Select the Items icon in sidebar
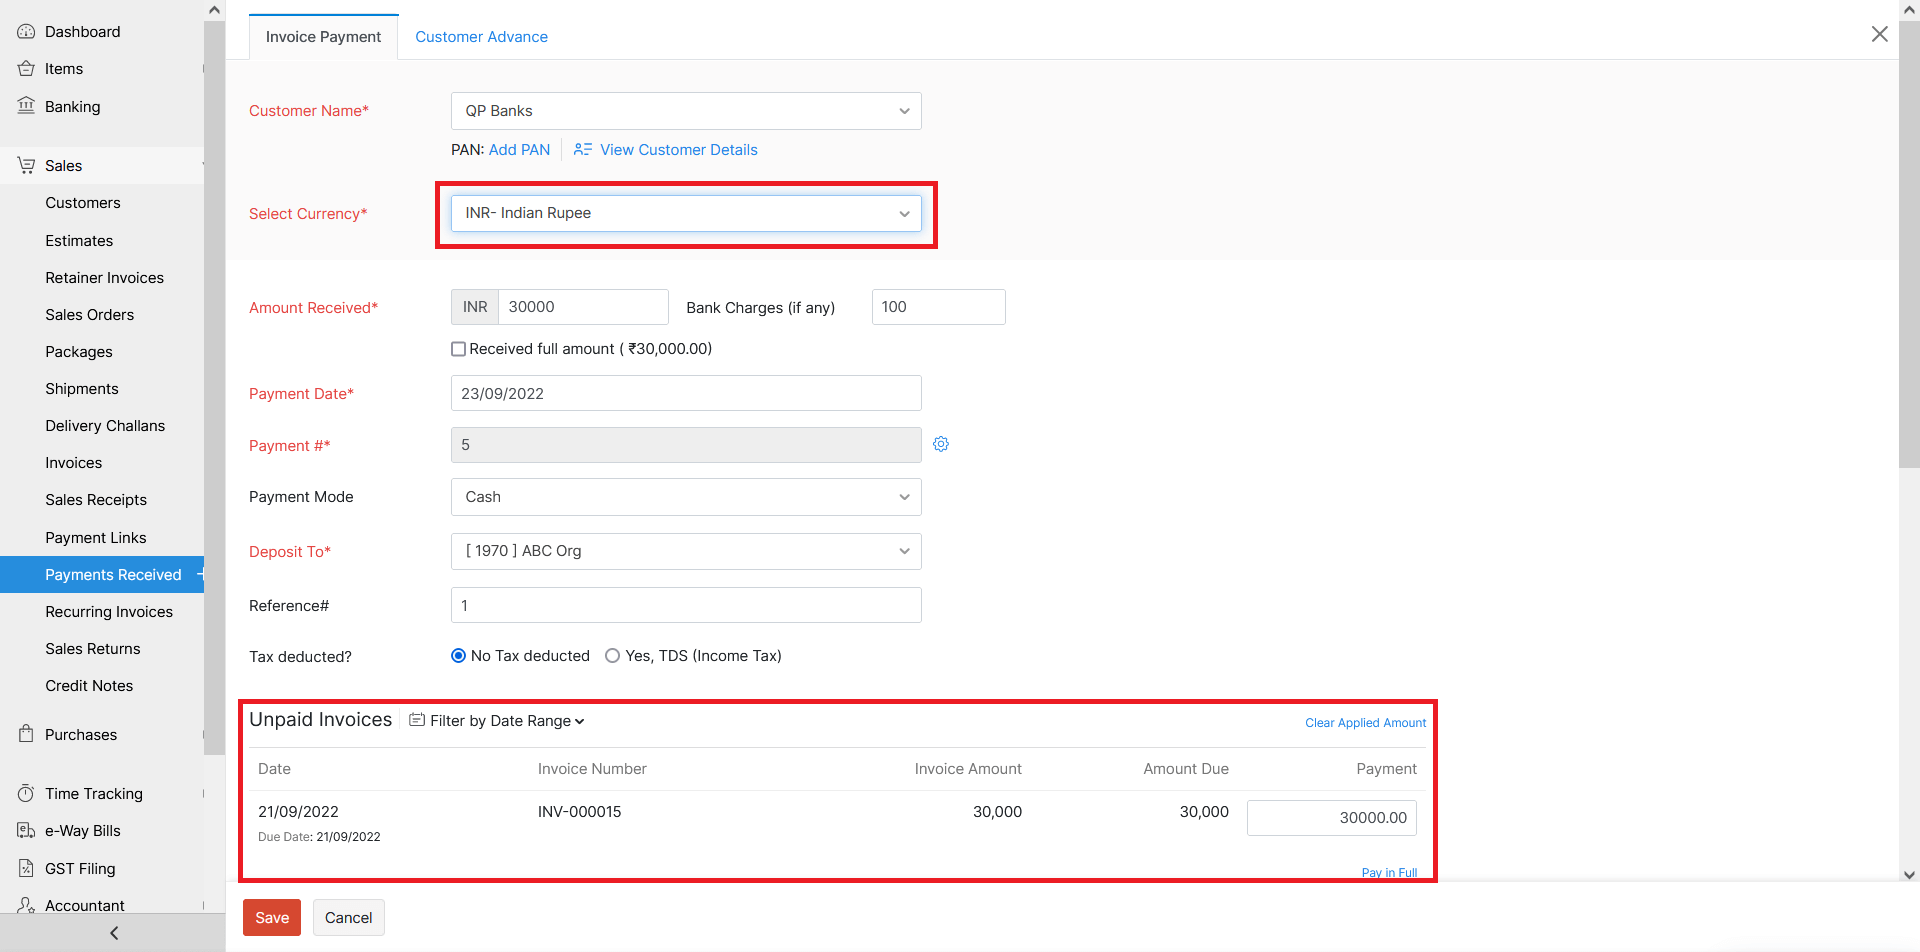This screenshot has width=1920, height=952. coord(26,68)
